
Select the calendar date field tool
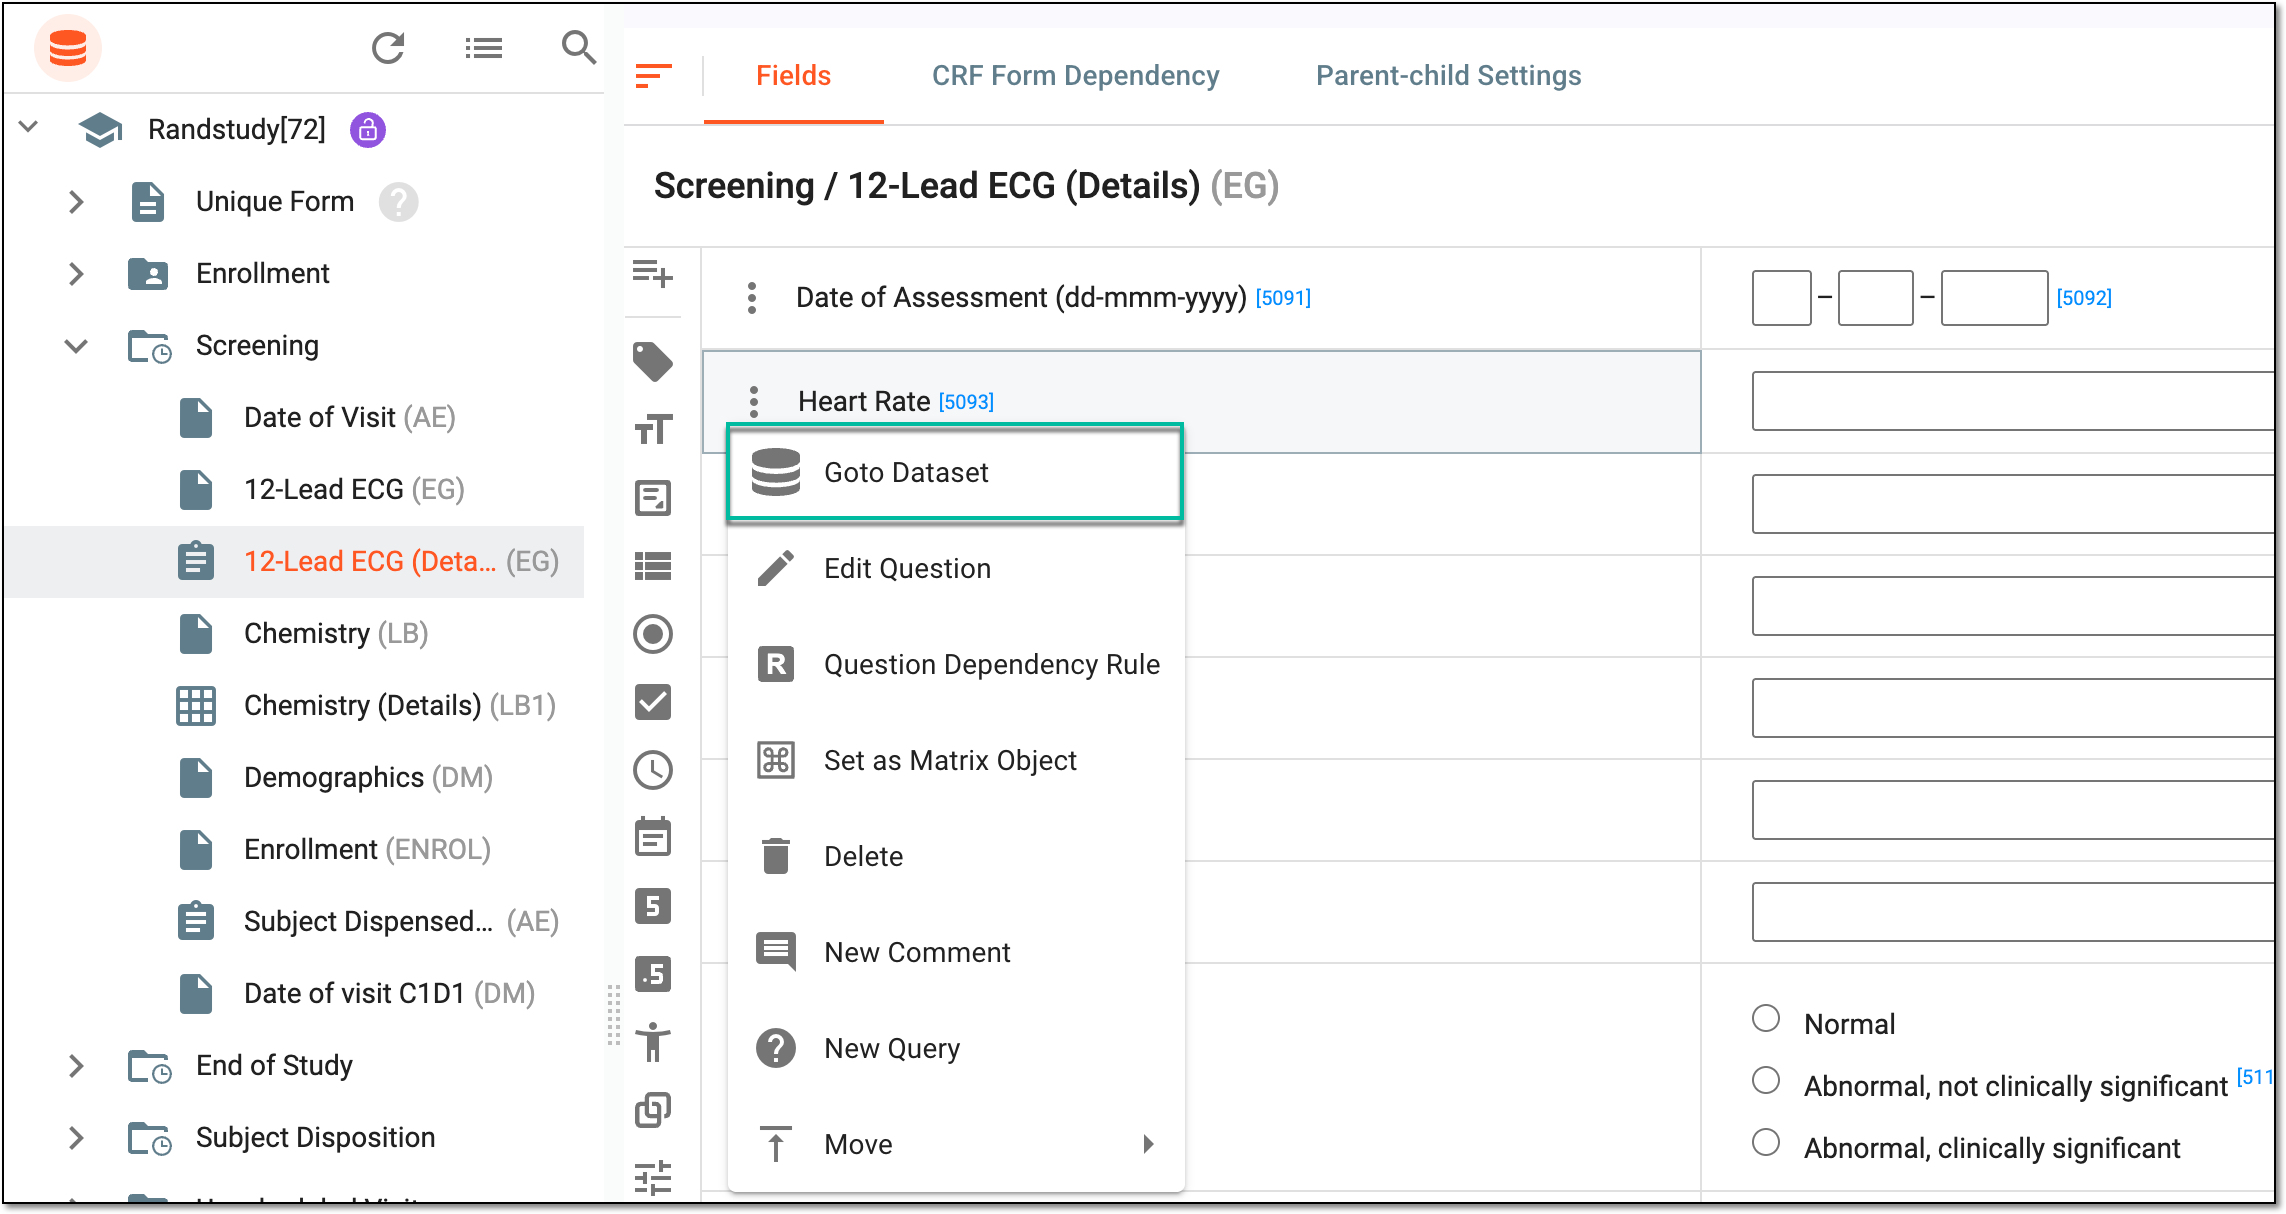653,837
